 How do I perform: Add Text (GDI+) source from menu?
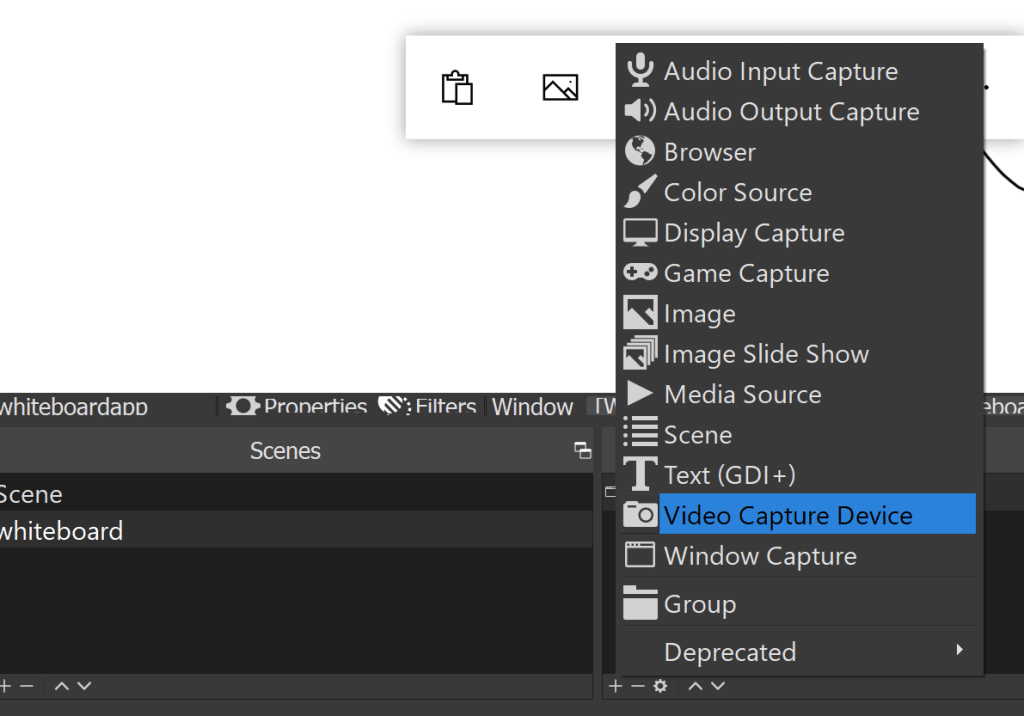click(730, 475)
